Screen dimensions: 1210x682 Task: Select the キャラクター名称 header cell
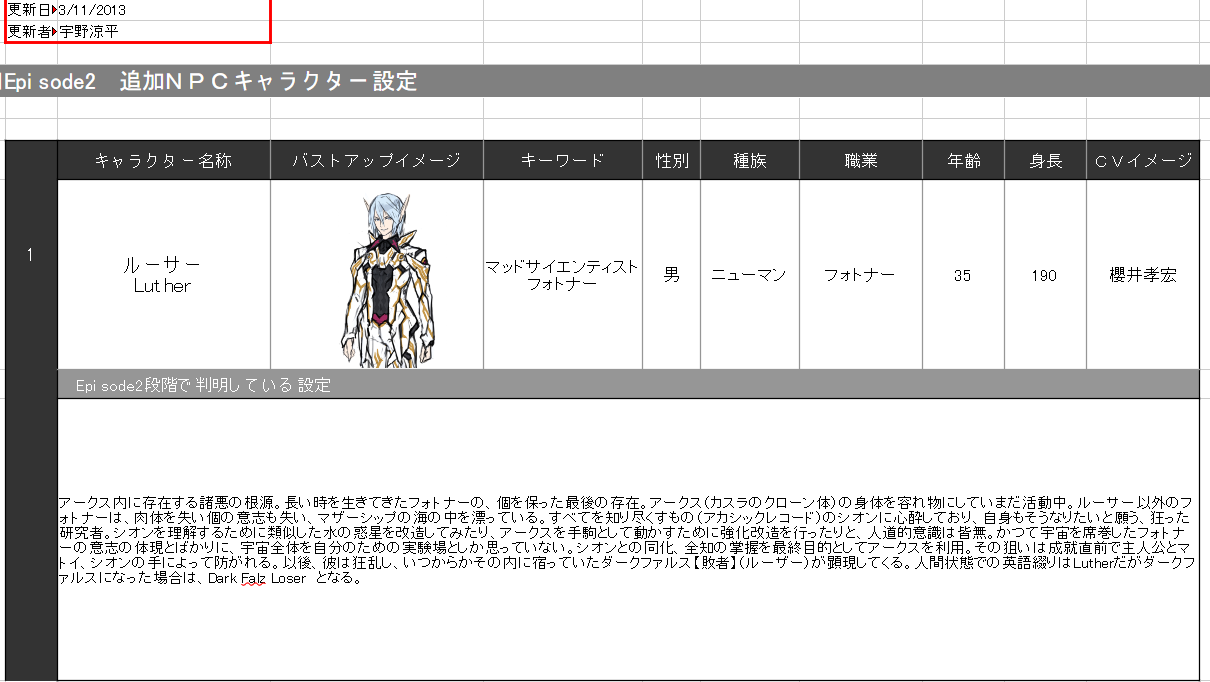click(164, 160)
